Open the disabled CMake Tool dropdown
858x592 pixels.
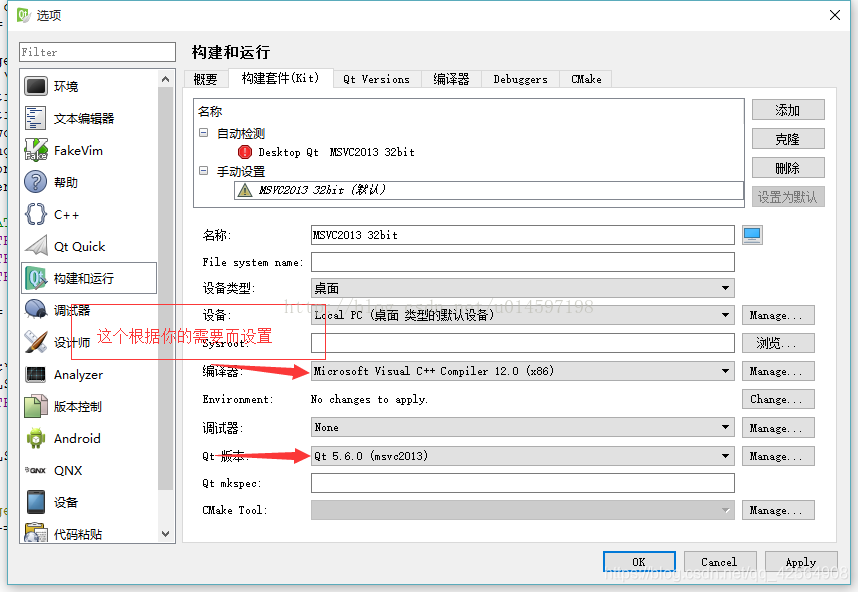tap(523, 510)
